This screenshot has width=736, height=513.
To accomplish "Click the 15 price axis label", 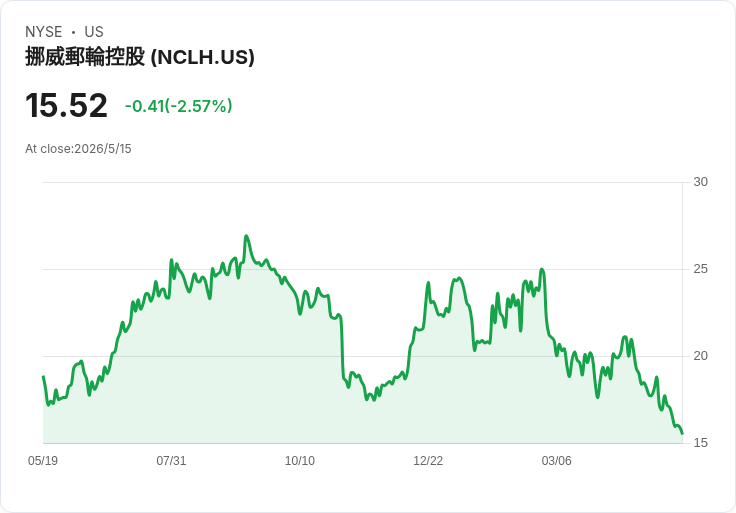I will click(700, 443).
